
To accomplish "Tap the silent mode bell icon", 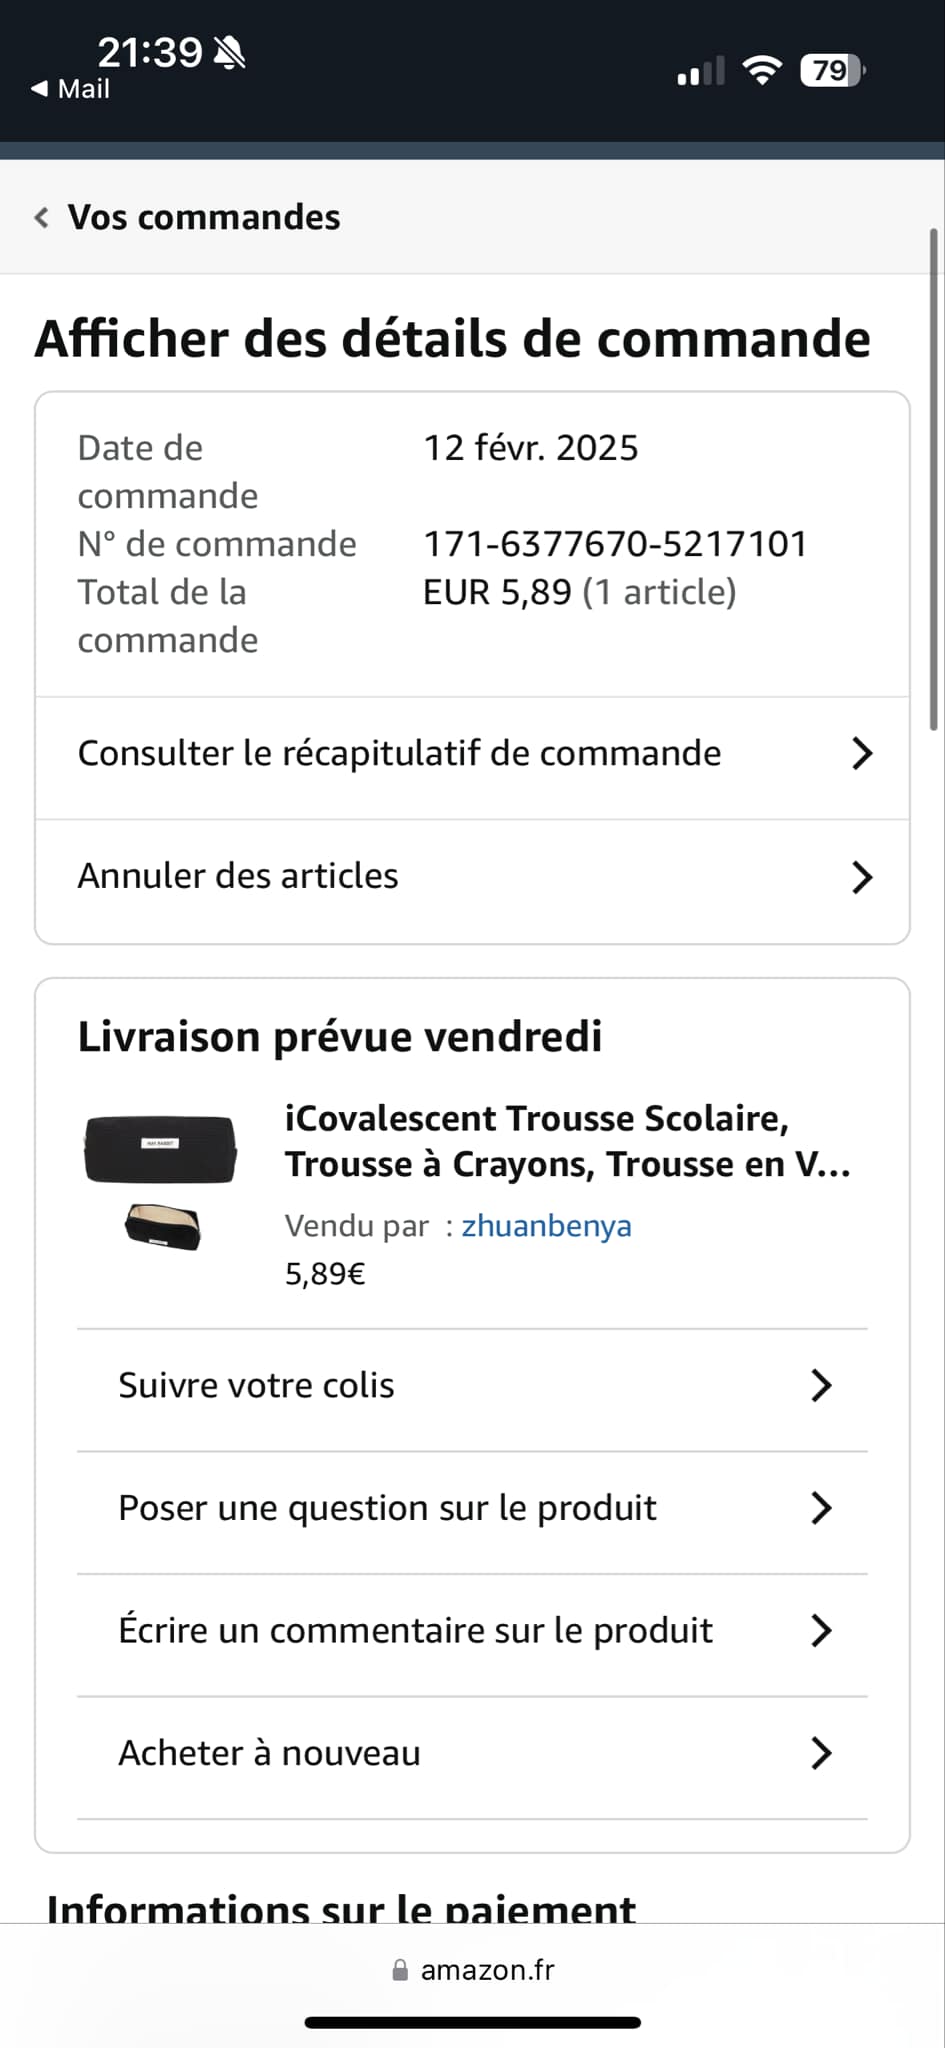I will pyautogui.click(x=230, y=53).
